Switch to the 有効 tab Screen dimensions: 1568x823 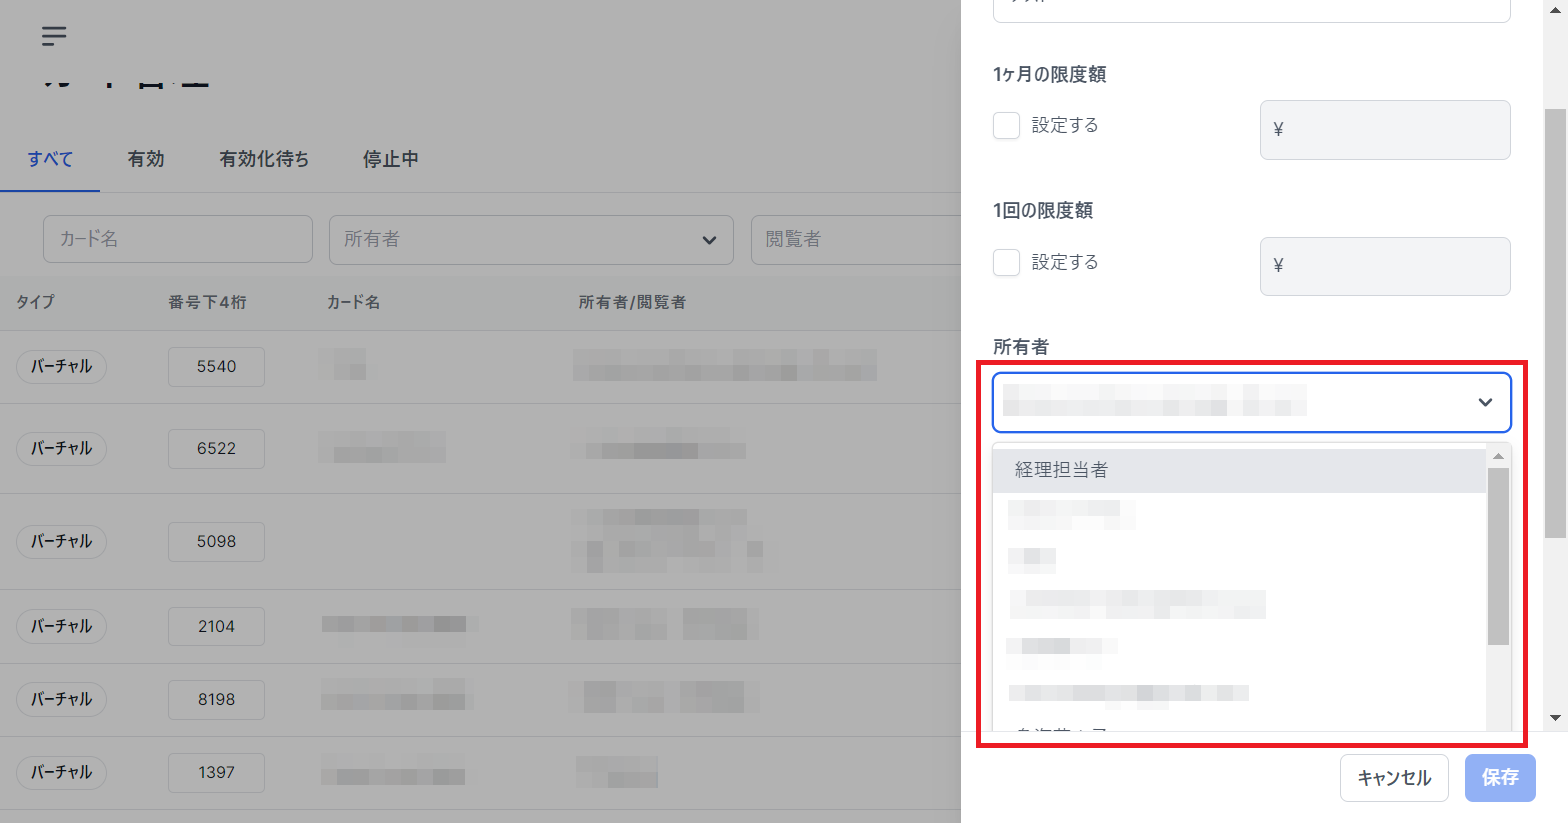point(146,159)
